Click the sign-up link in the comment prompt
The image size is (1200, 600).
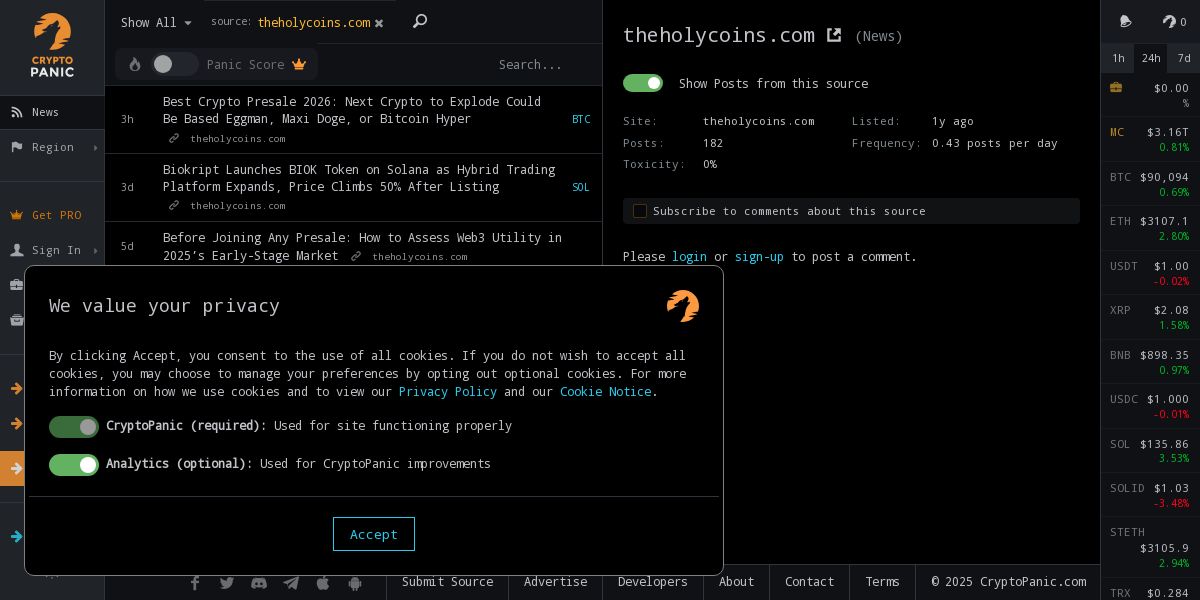[759, 257]
